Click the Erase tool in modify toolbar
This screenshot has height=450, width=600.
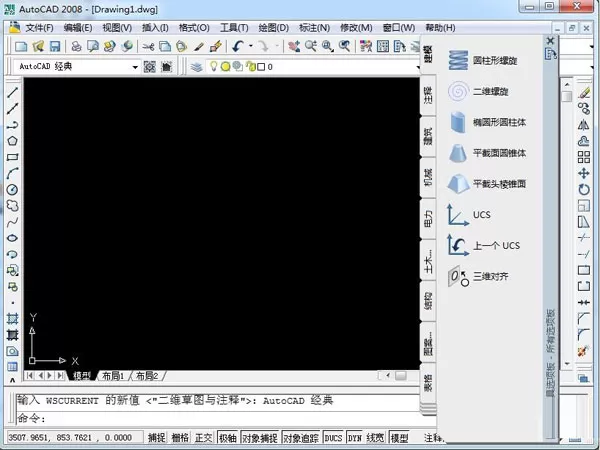[584, 92]
